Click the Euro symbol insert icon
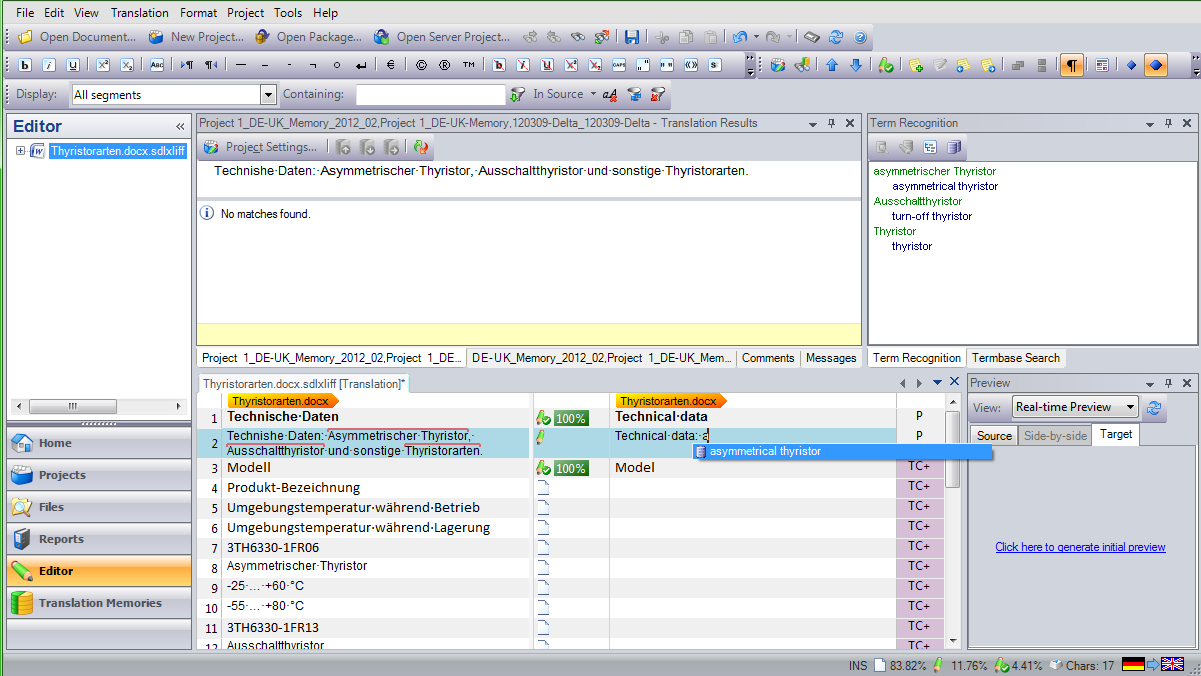1201x676 pixels. [x=389, y=65]
